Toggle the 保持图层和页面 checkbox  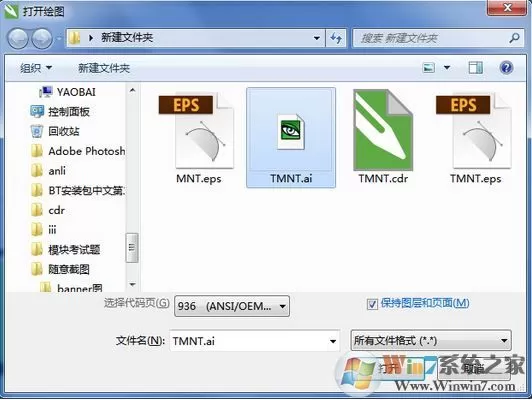(372, 303)
